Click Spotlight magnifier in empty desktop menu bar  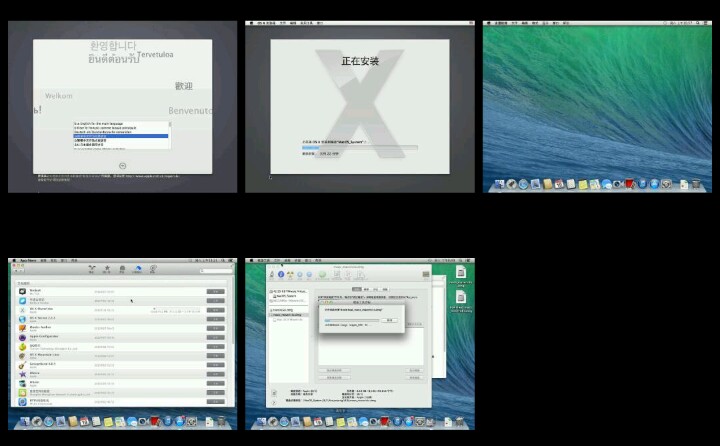pyautogui.click(x=698, y=23)
